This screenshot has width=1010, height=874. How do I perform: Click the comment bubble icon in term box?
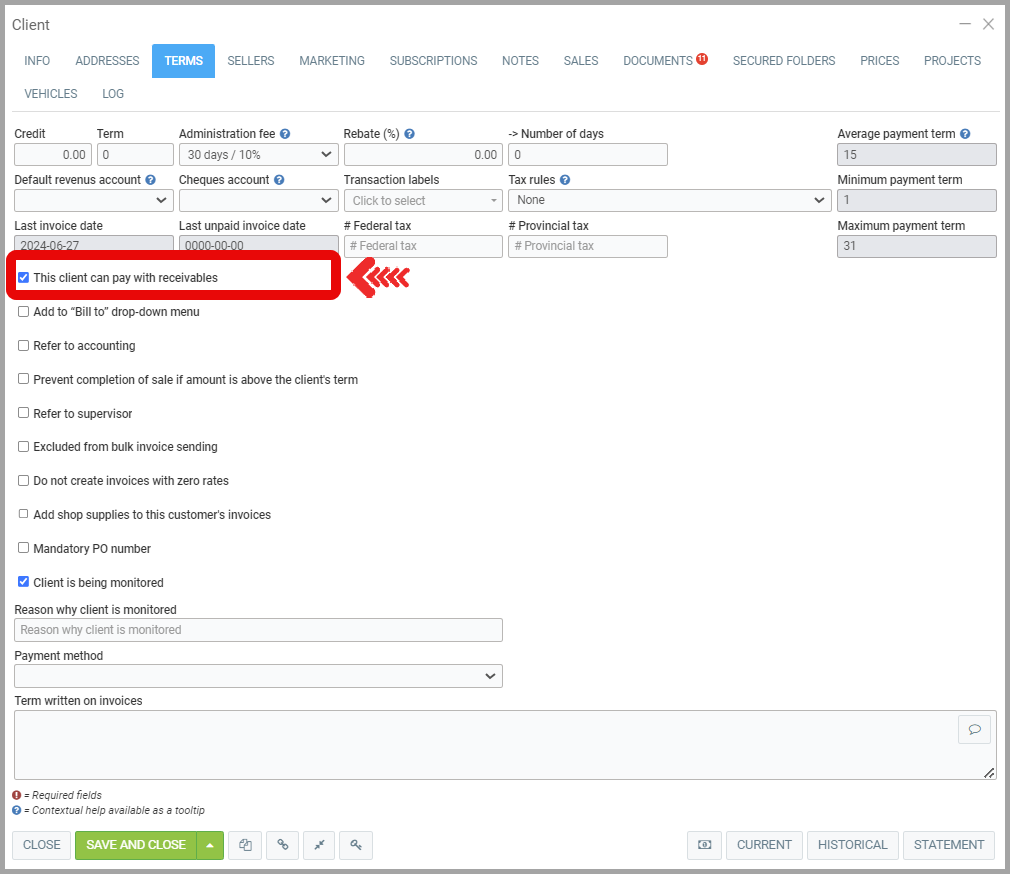[974, 729]
